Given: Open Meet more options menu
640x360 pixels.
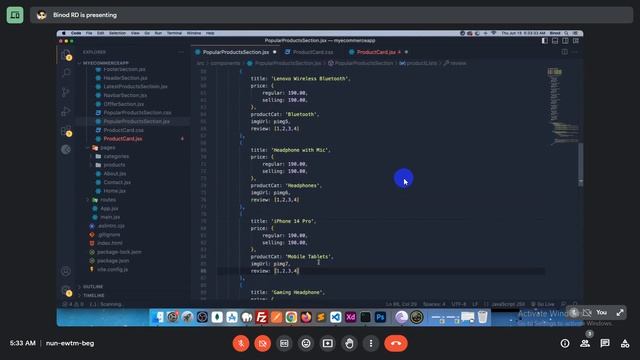Looking at the screenshot, I should tap(371, 343).
